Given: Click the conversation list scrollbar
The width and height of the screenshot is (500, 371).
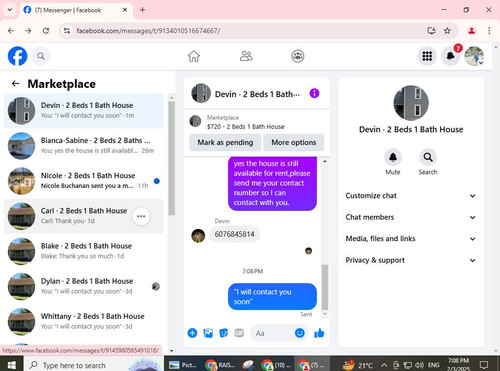Looking at the screenshot, I should (x=172, y=158).
